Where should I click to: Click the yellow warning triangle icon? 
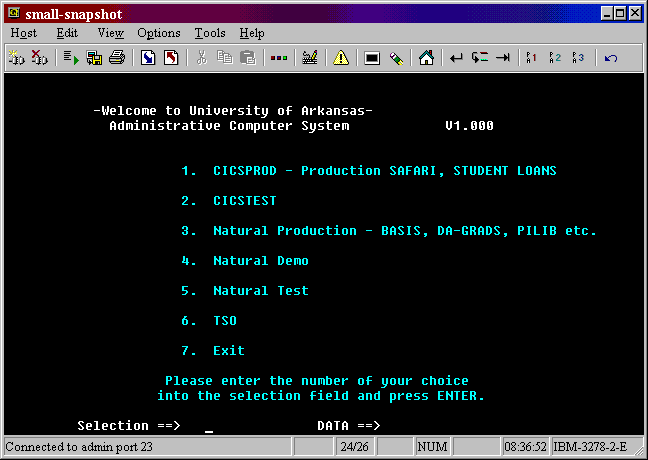point(341,57)
